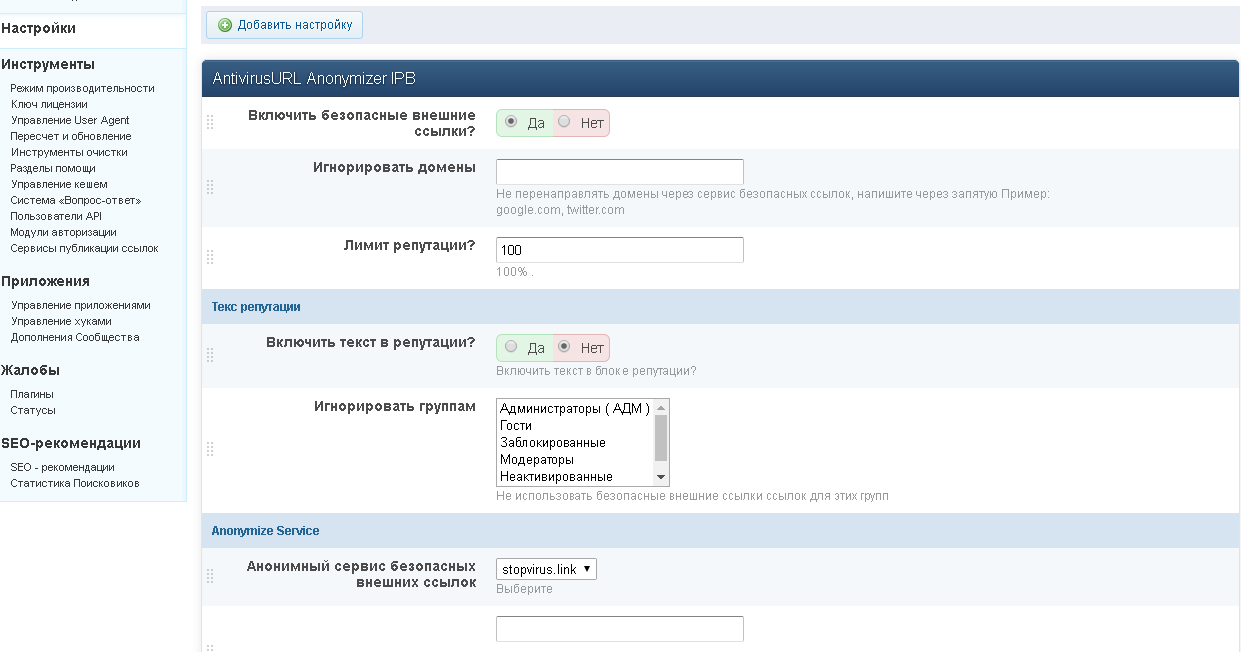The height and width of the screenshot is (652, 1241).
Task: Open Управление хуками in the sidebar
Action: tap(61, 321)
